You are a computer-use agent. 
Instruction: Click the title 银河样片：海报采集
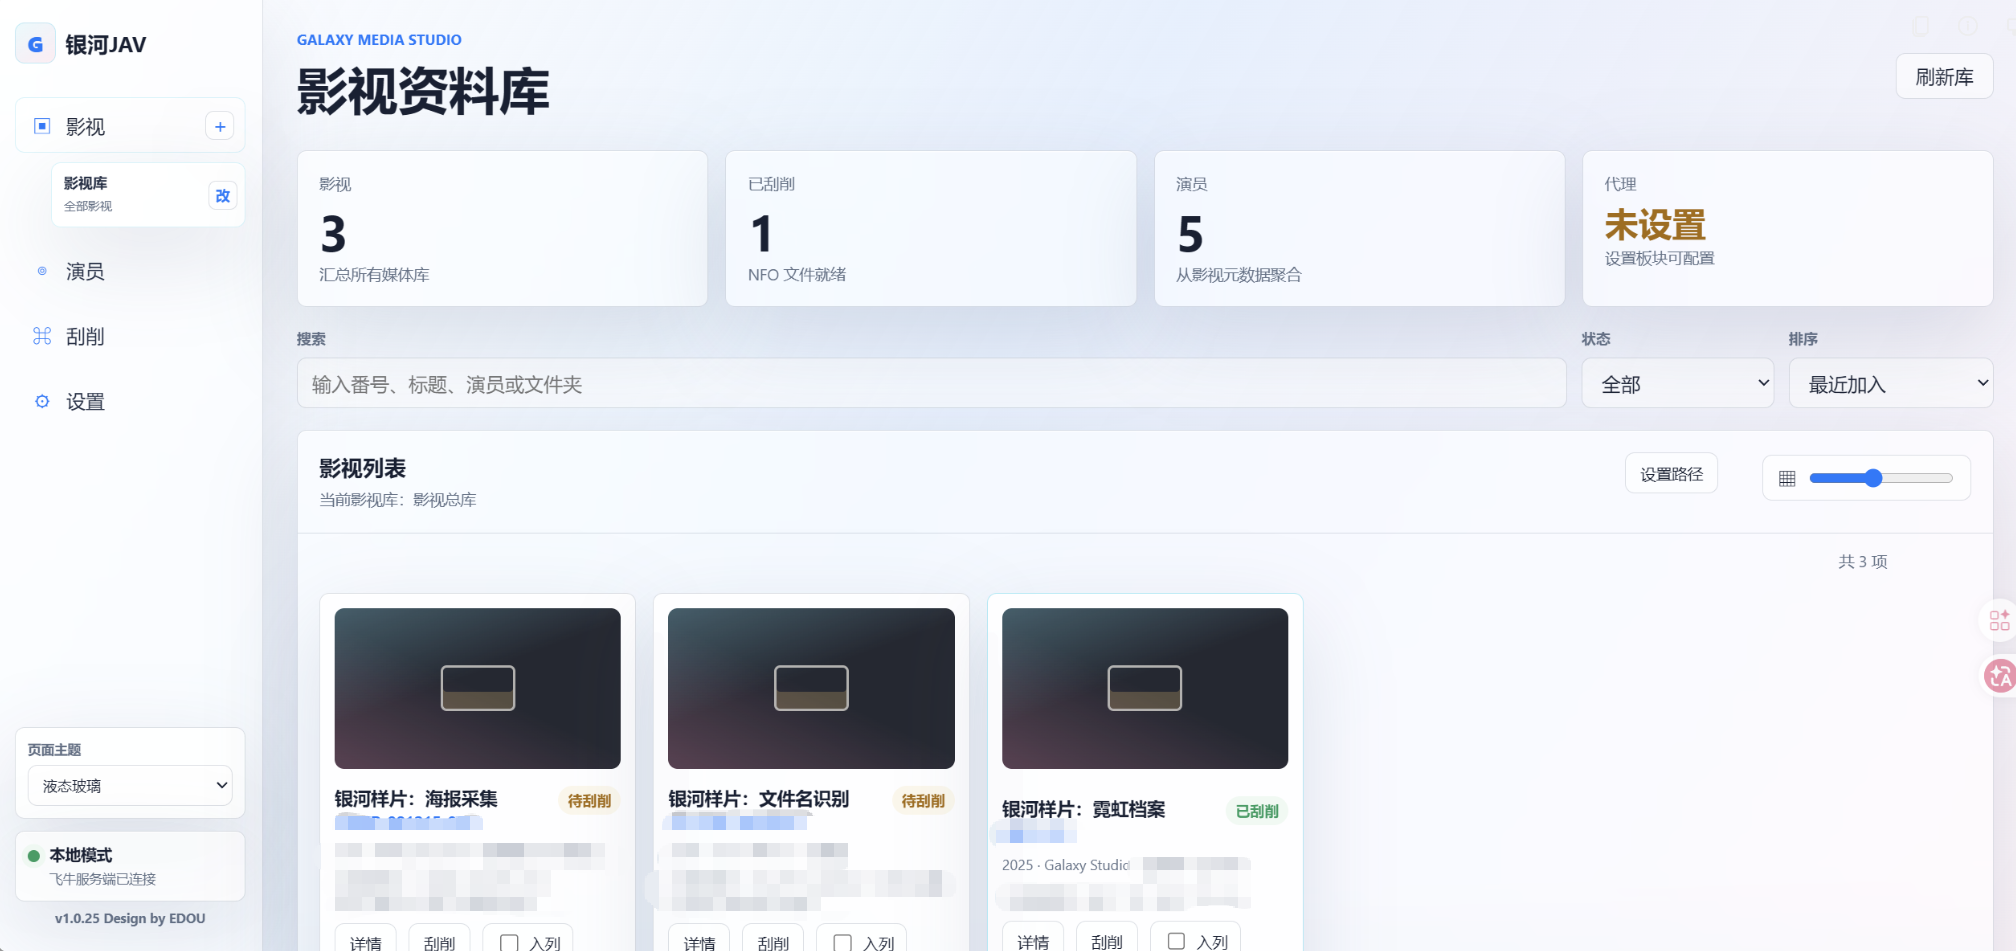pos(416,799)
